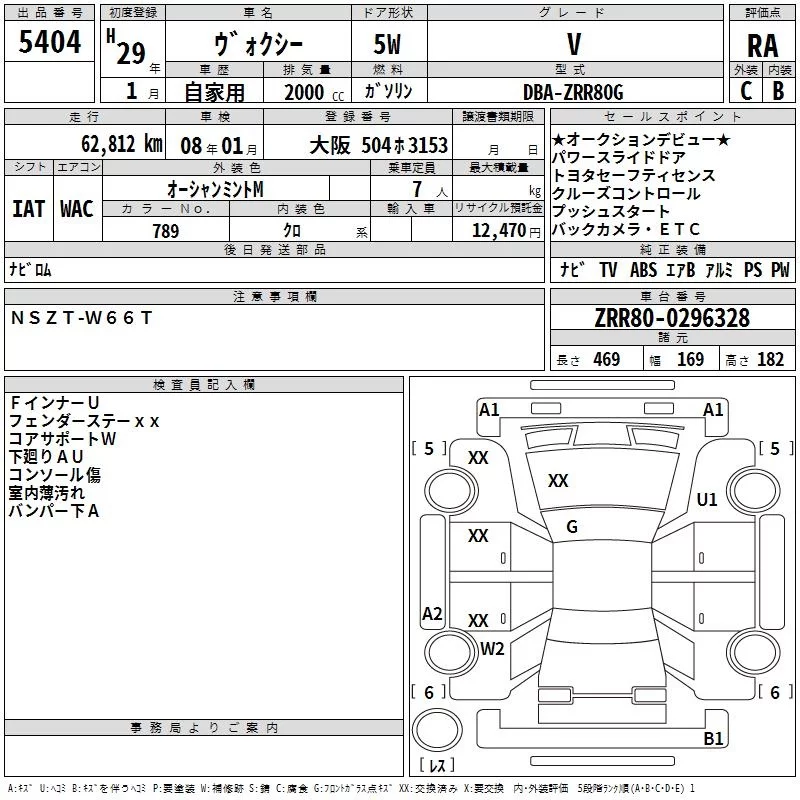Select the XX mark on the hood

558,481
